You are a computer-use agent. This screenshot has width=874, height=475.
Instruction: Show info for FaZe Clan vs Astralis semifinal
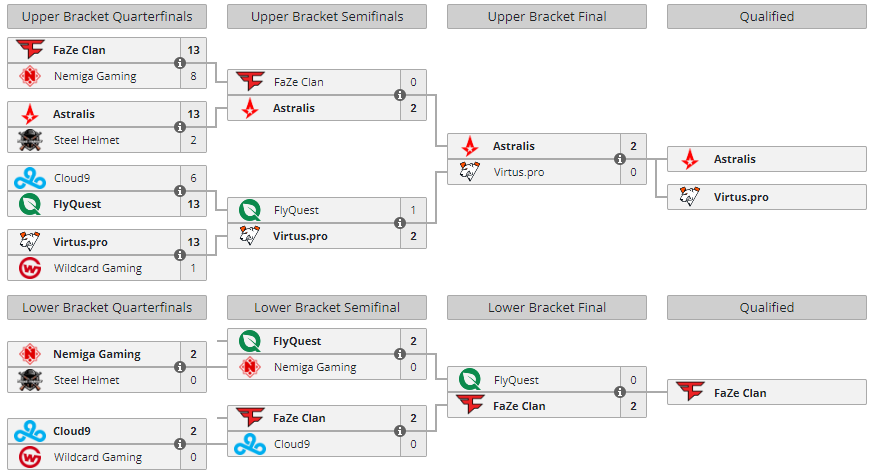coord(400,95)
